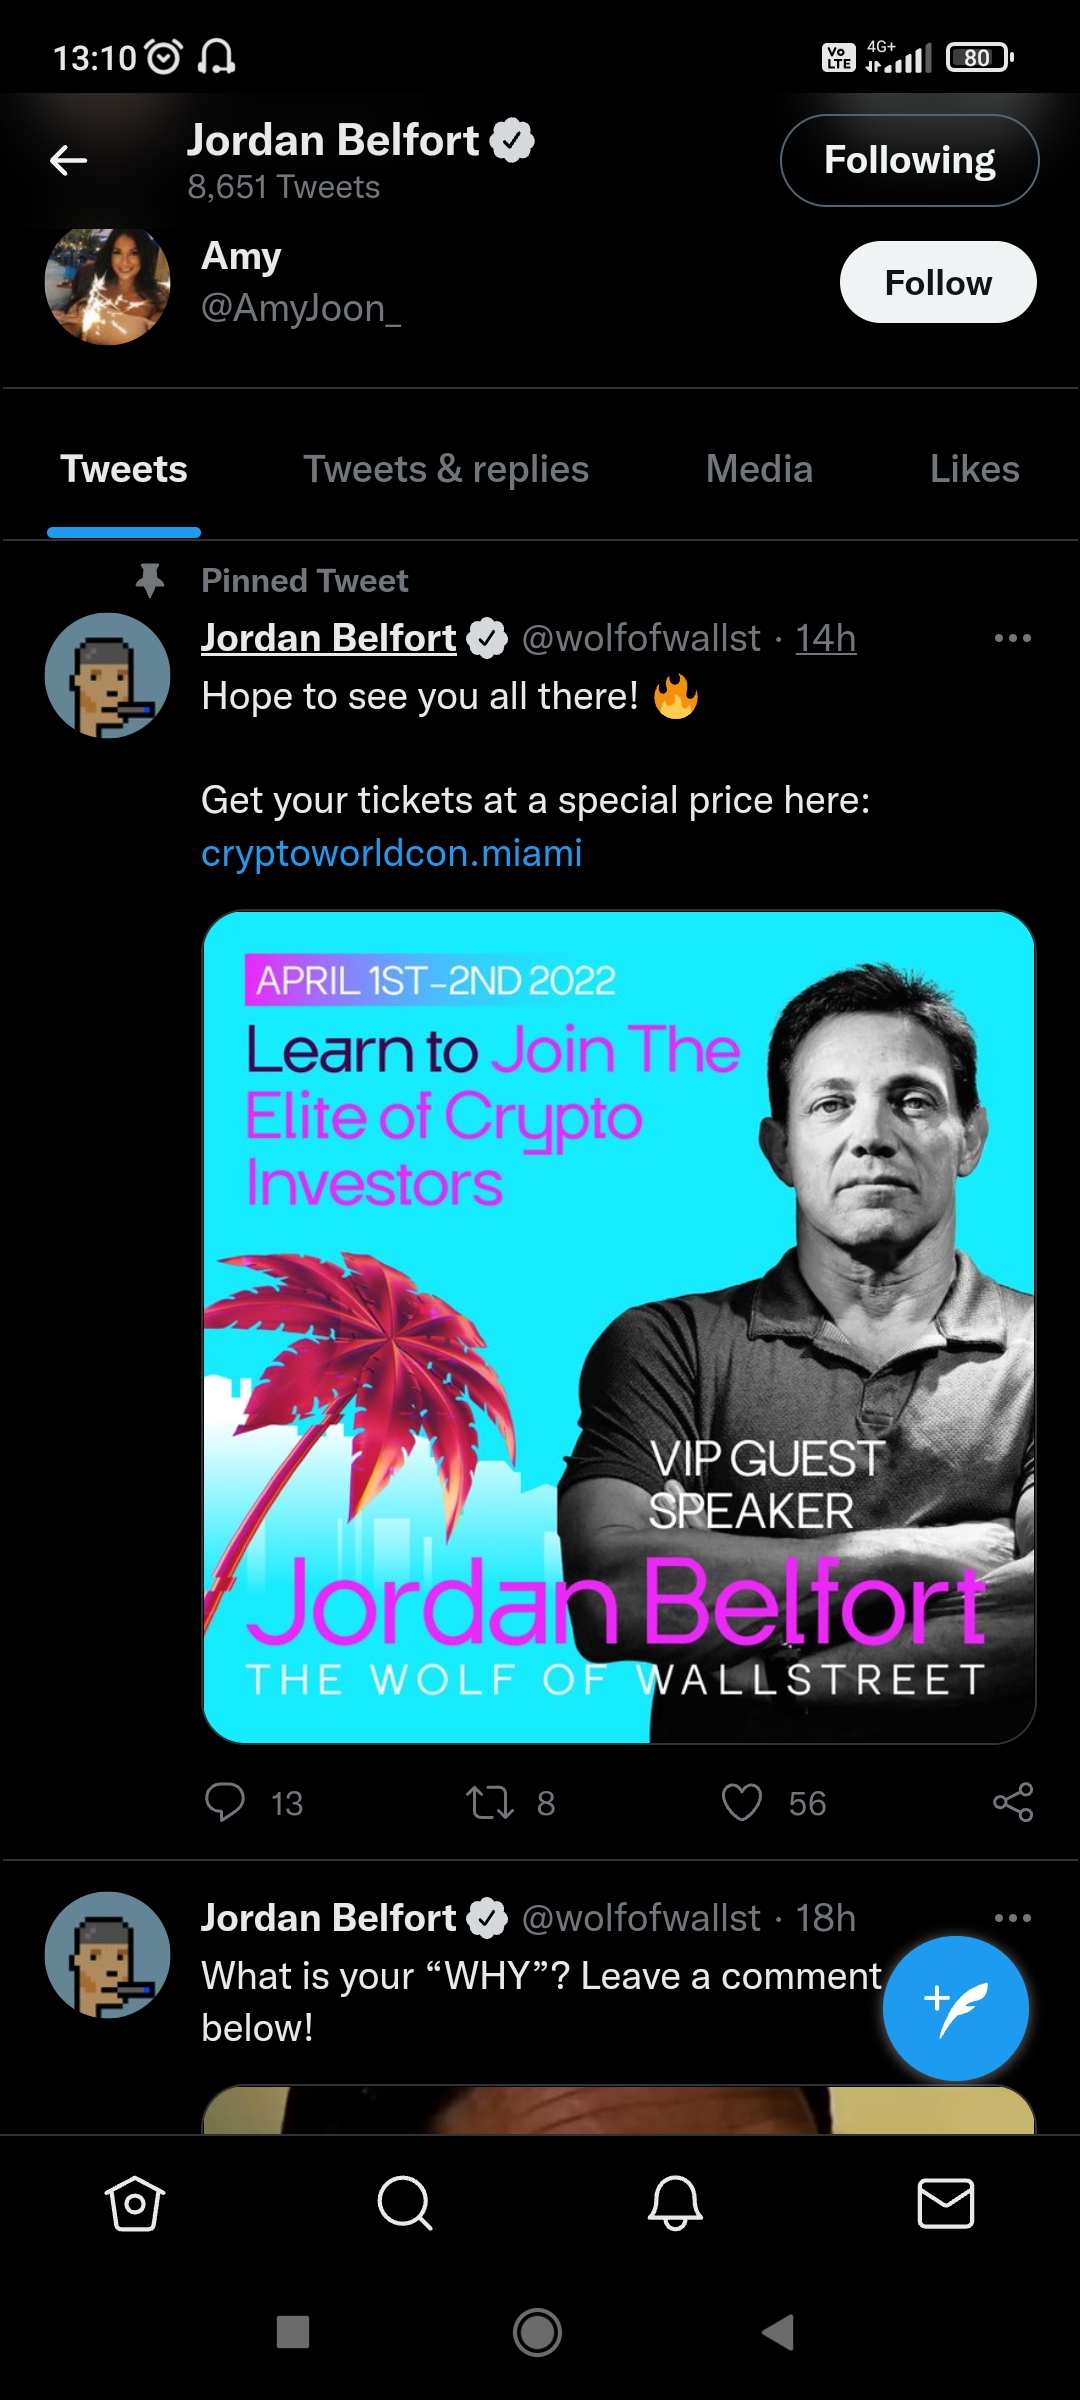Image resolution: width=1080 pixels, height=2400 pixels.
Task: Toggle the Following button for Jordan Belfort
Action: click(910, 160)
